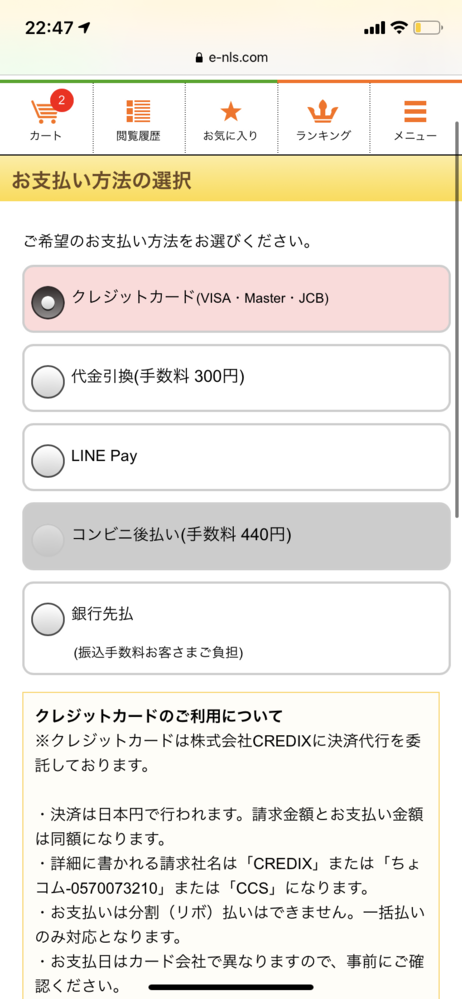The width and height of the screenshot is (462, 999).
Task: Open favorites star icon
Action: pos(230,111)
